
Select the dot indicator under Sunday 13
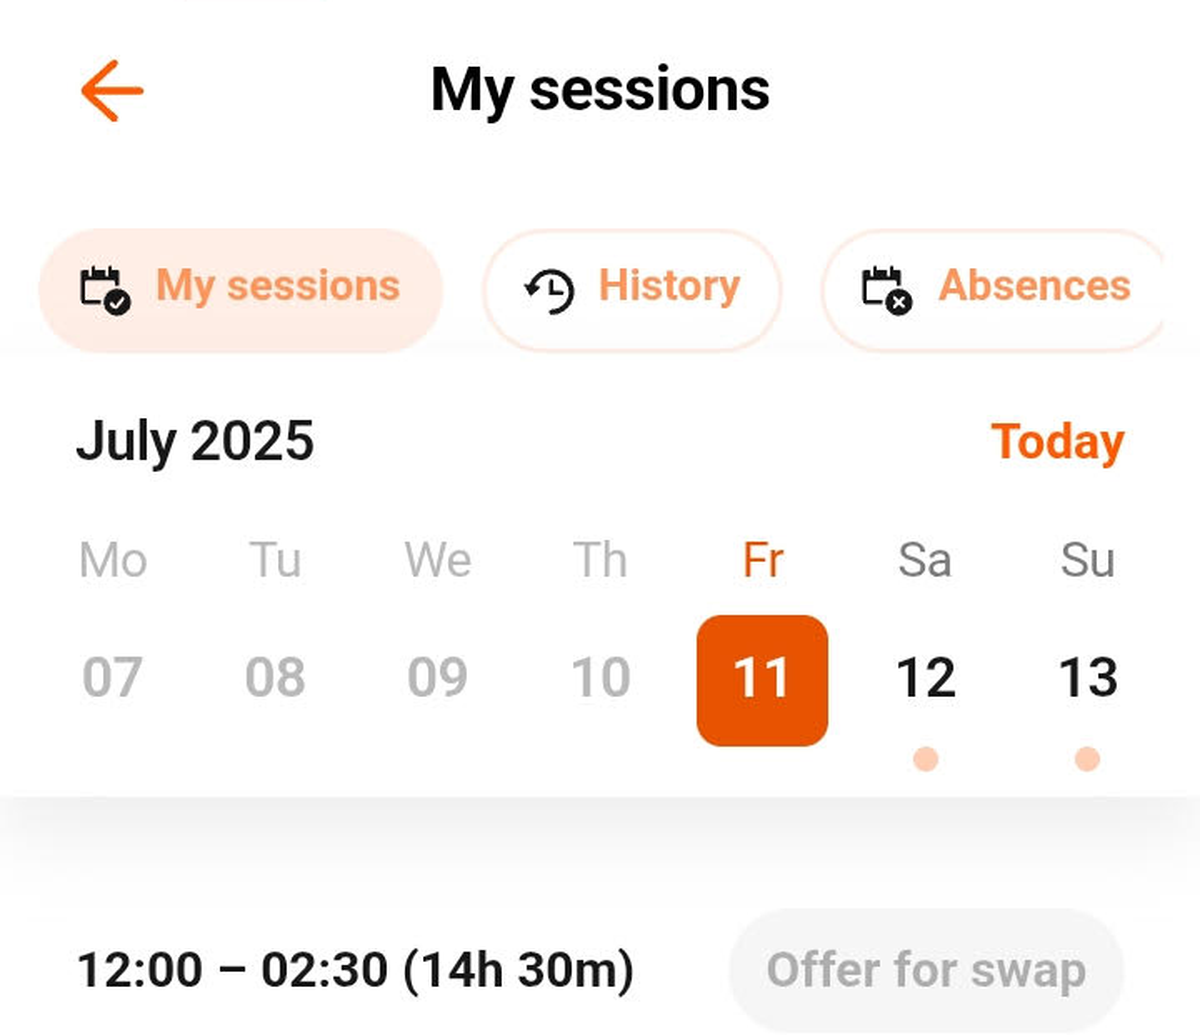pos(1088,759)
